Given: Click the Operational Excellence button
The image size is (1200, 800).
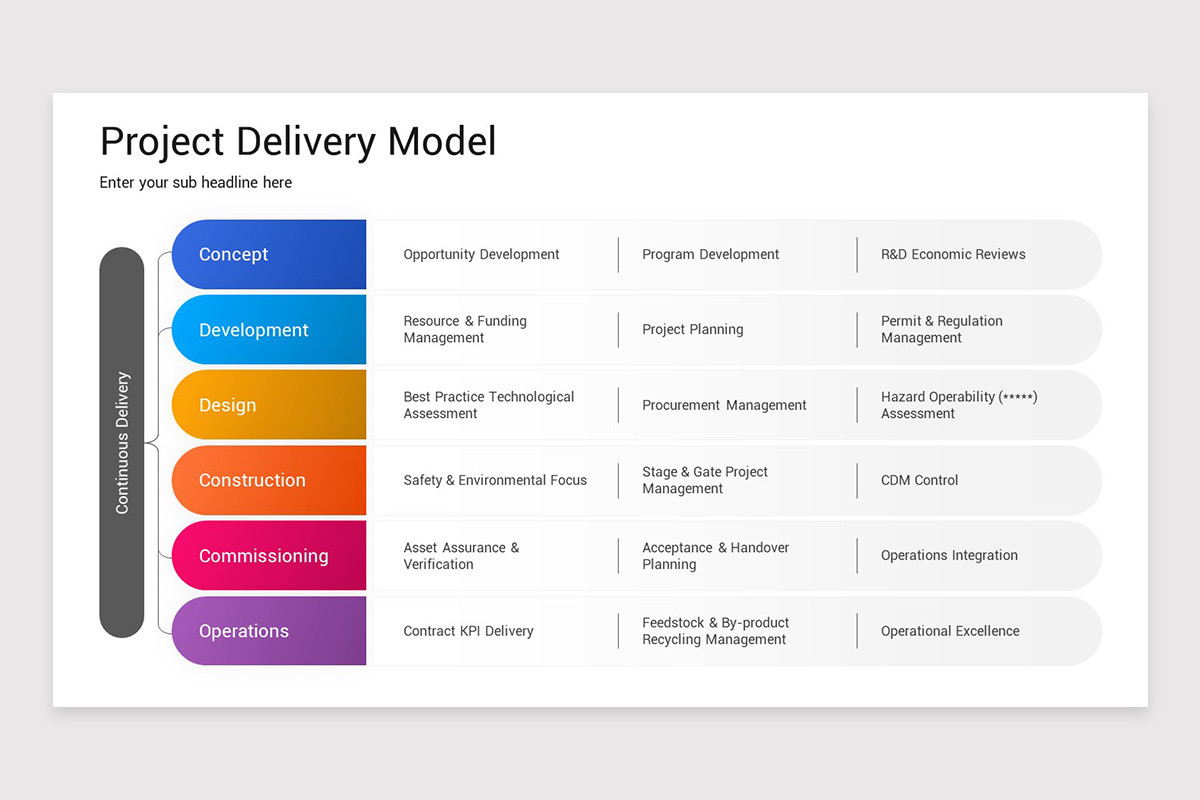Looking at the screenshot, I should click(x=950, y=631).
